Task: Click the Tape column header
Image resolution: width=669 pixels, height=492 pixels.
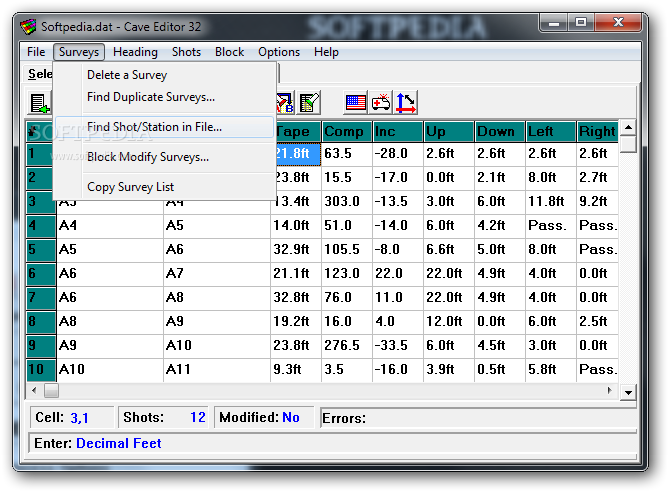Action: pyautogui.click(x=298, y=131)
